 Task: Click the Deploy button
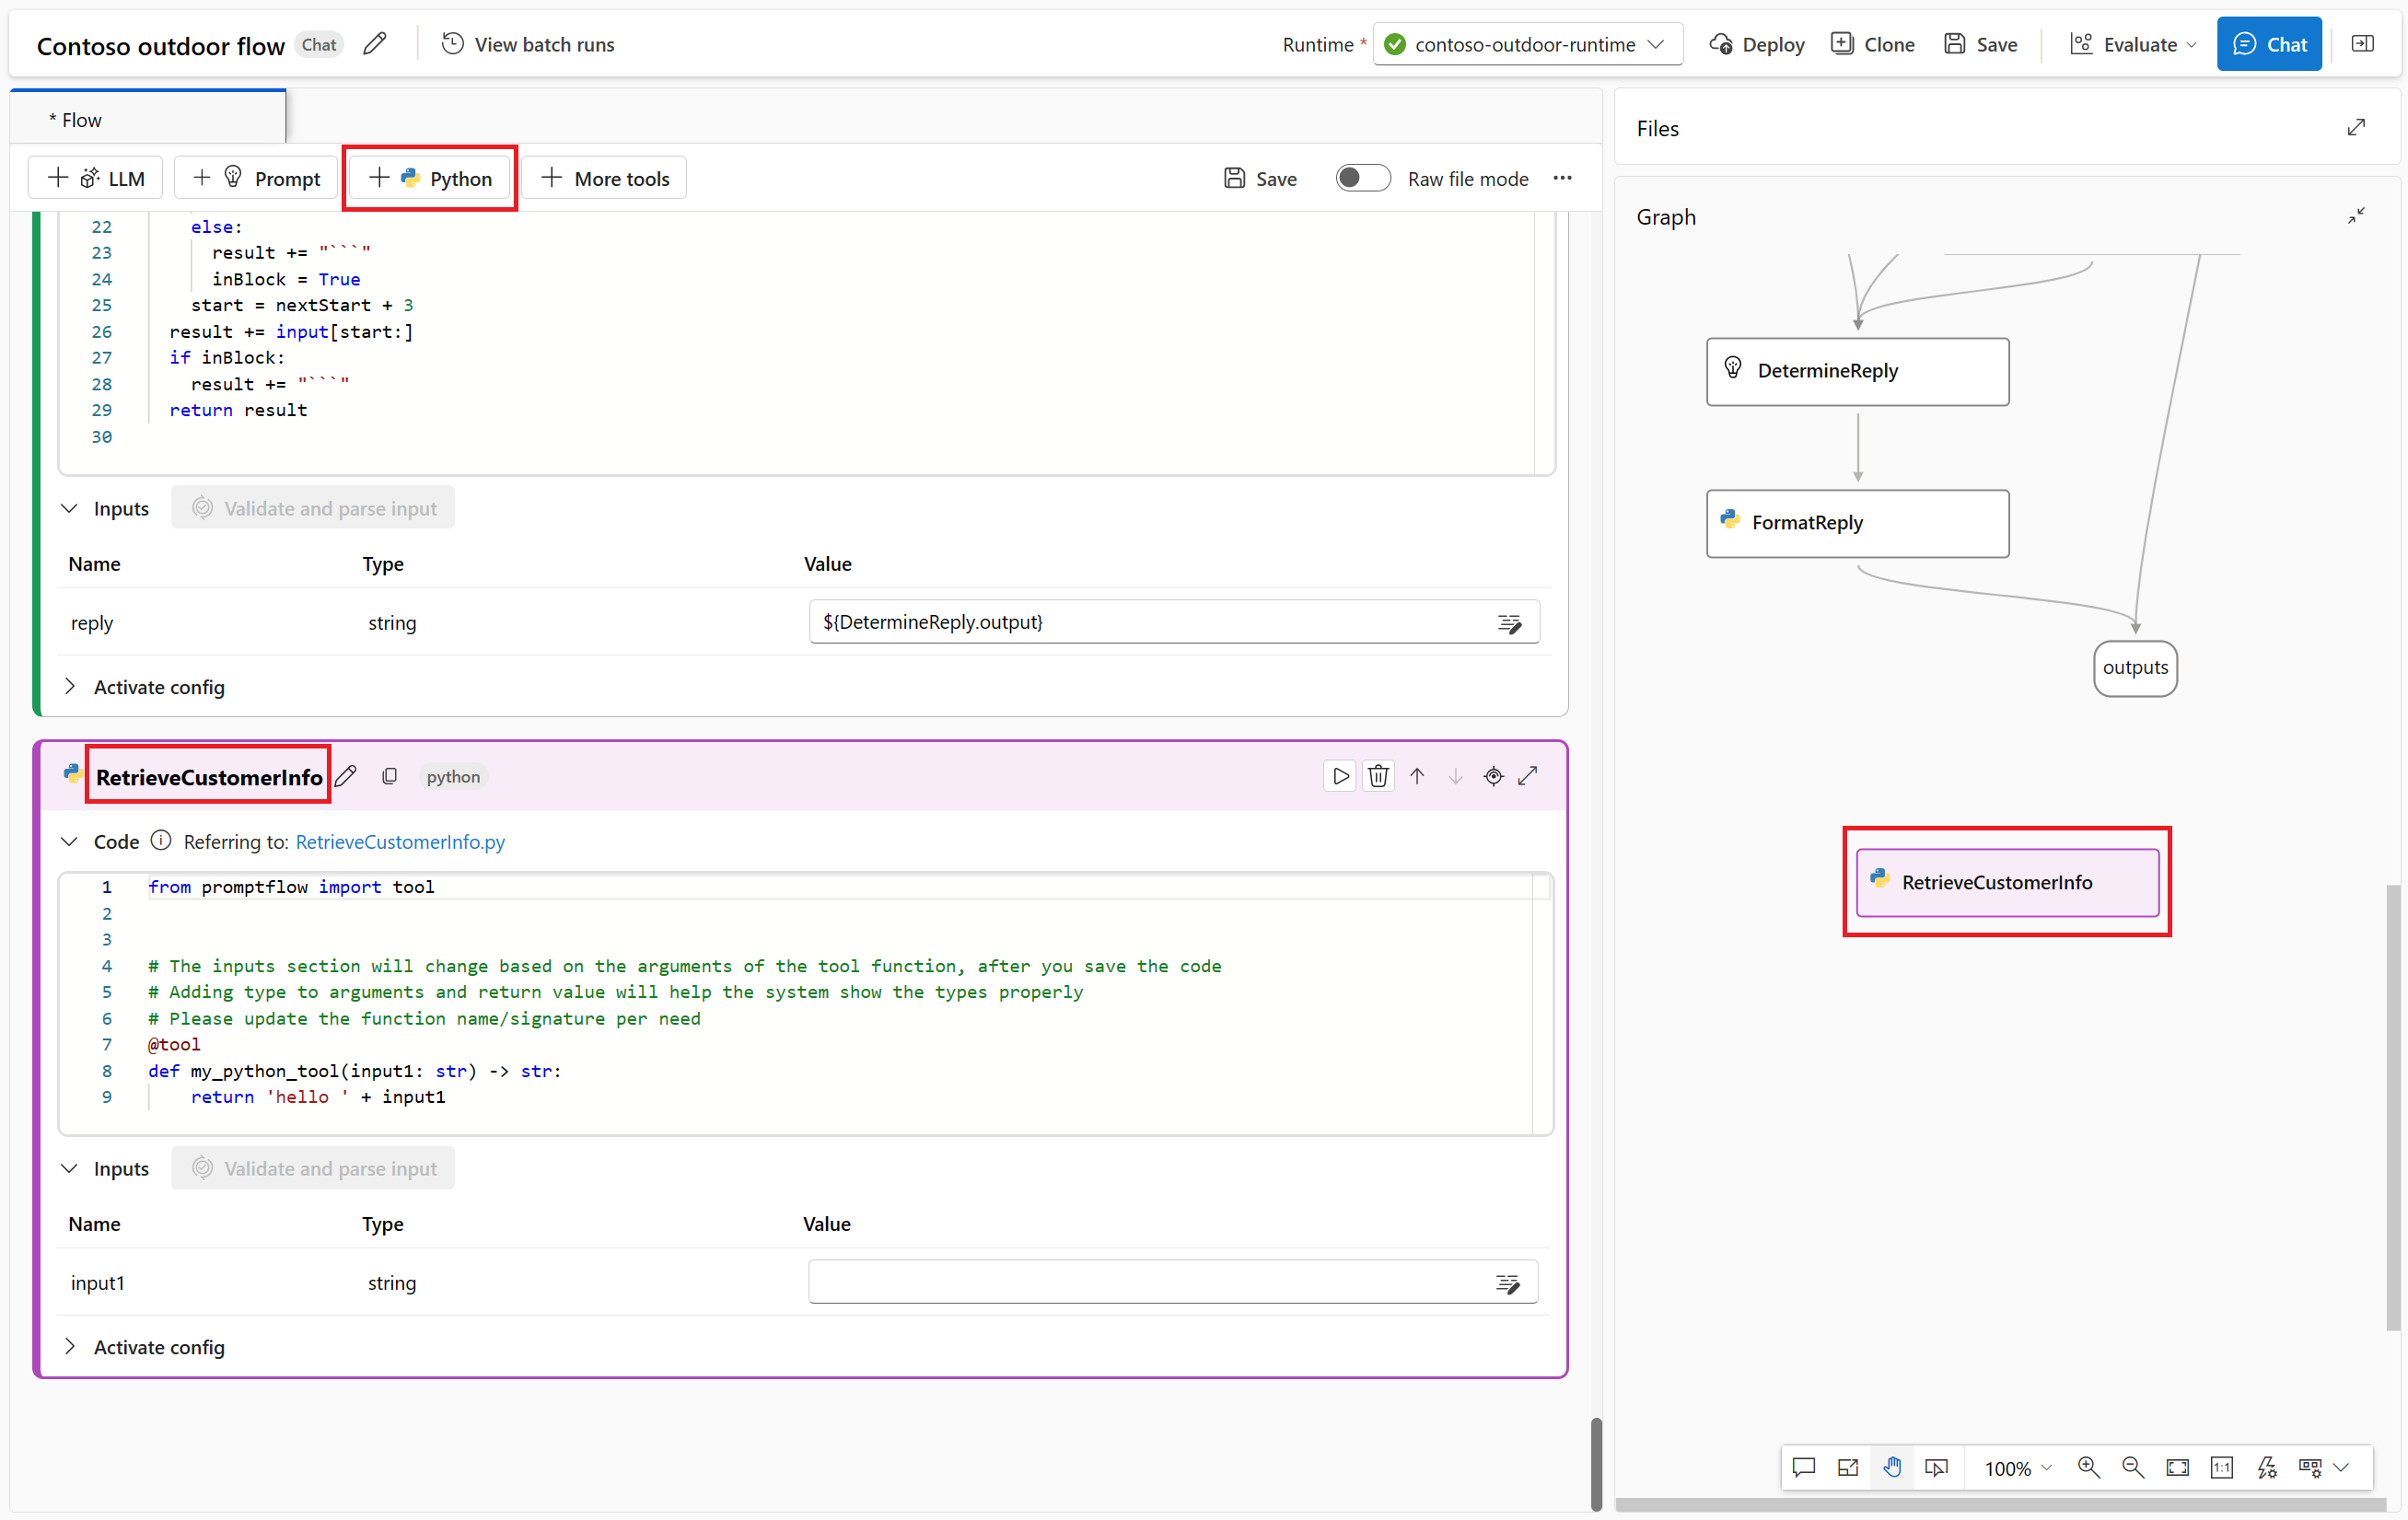tap(1757, 44)
